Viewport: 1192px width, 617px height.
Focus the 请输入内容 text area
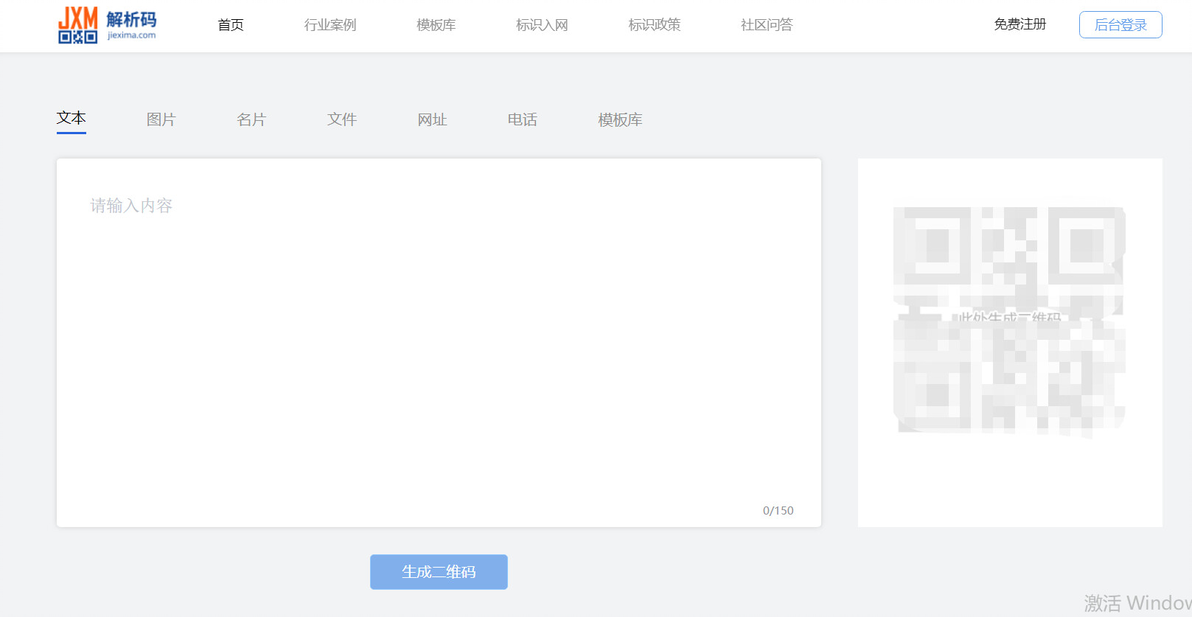point(439,343)
